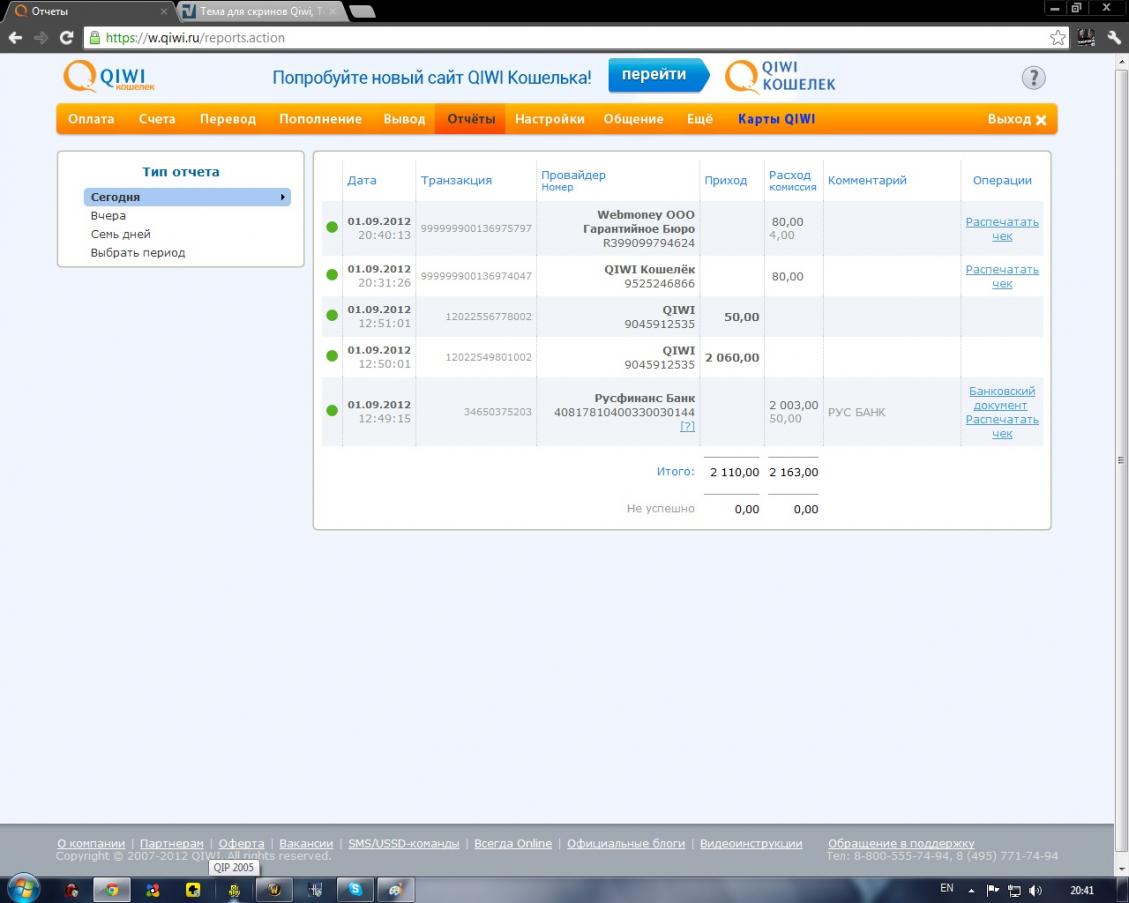
Task: Open the Отчёты tab
Action: coord(471,119)
